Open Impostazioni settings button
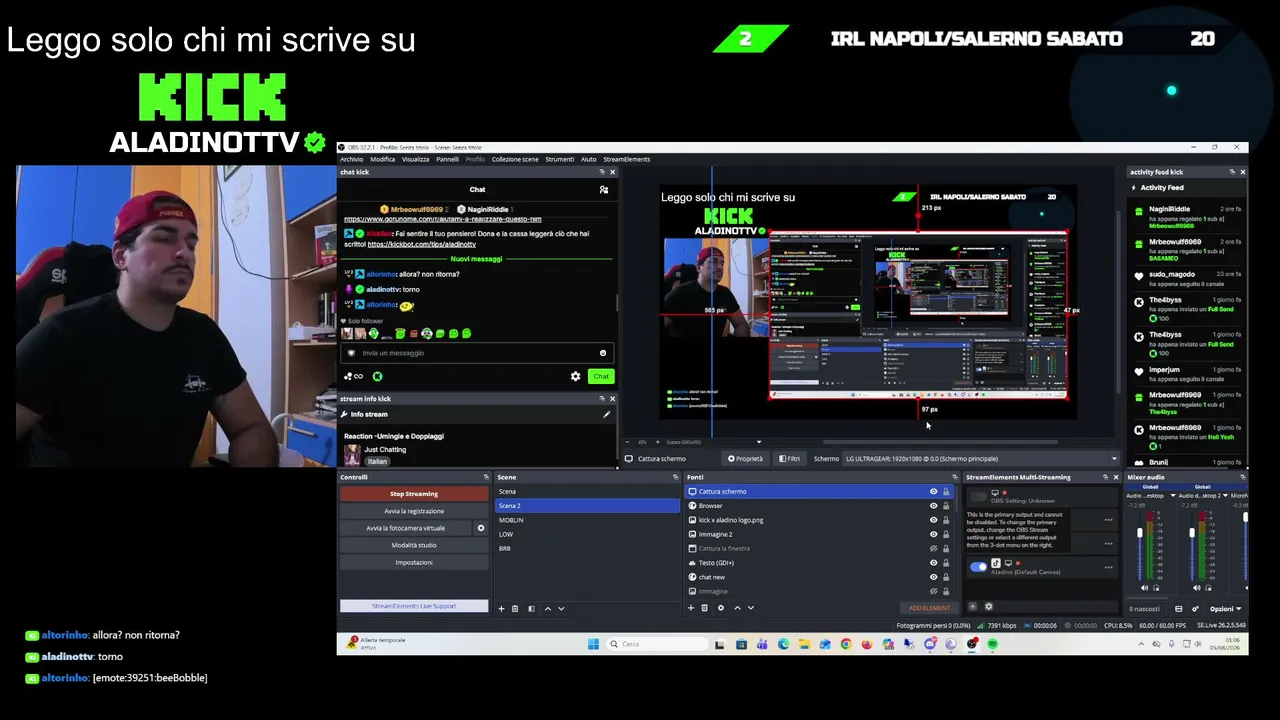 [x=414, y=562]
